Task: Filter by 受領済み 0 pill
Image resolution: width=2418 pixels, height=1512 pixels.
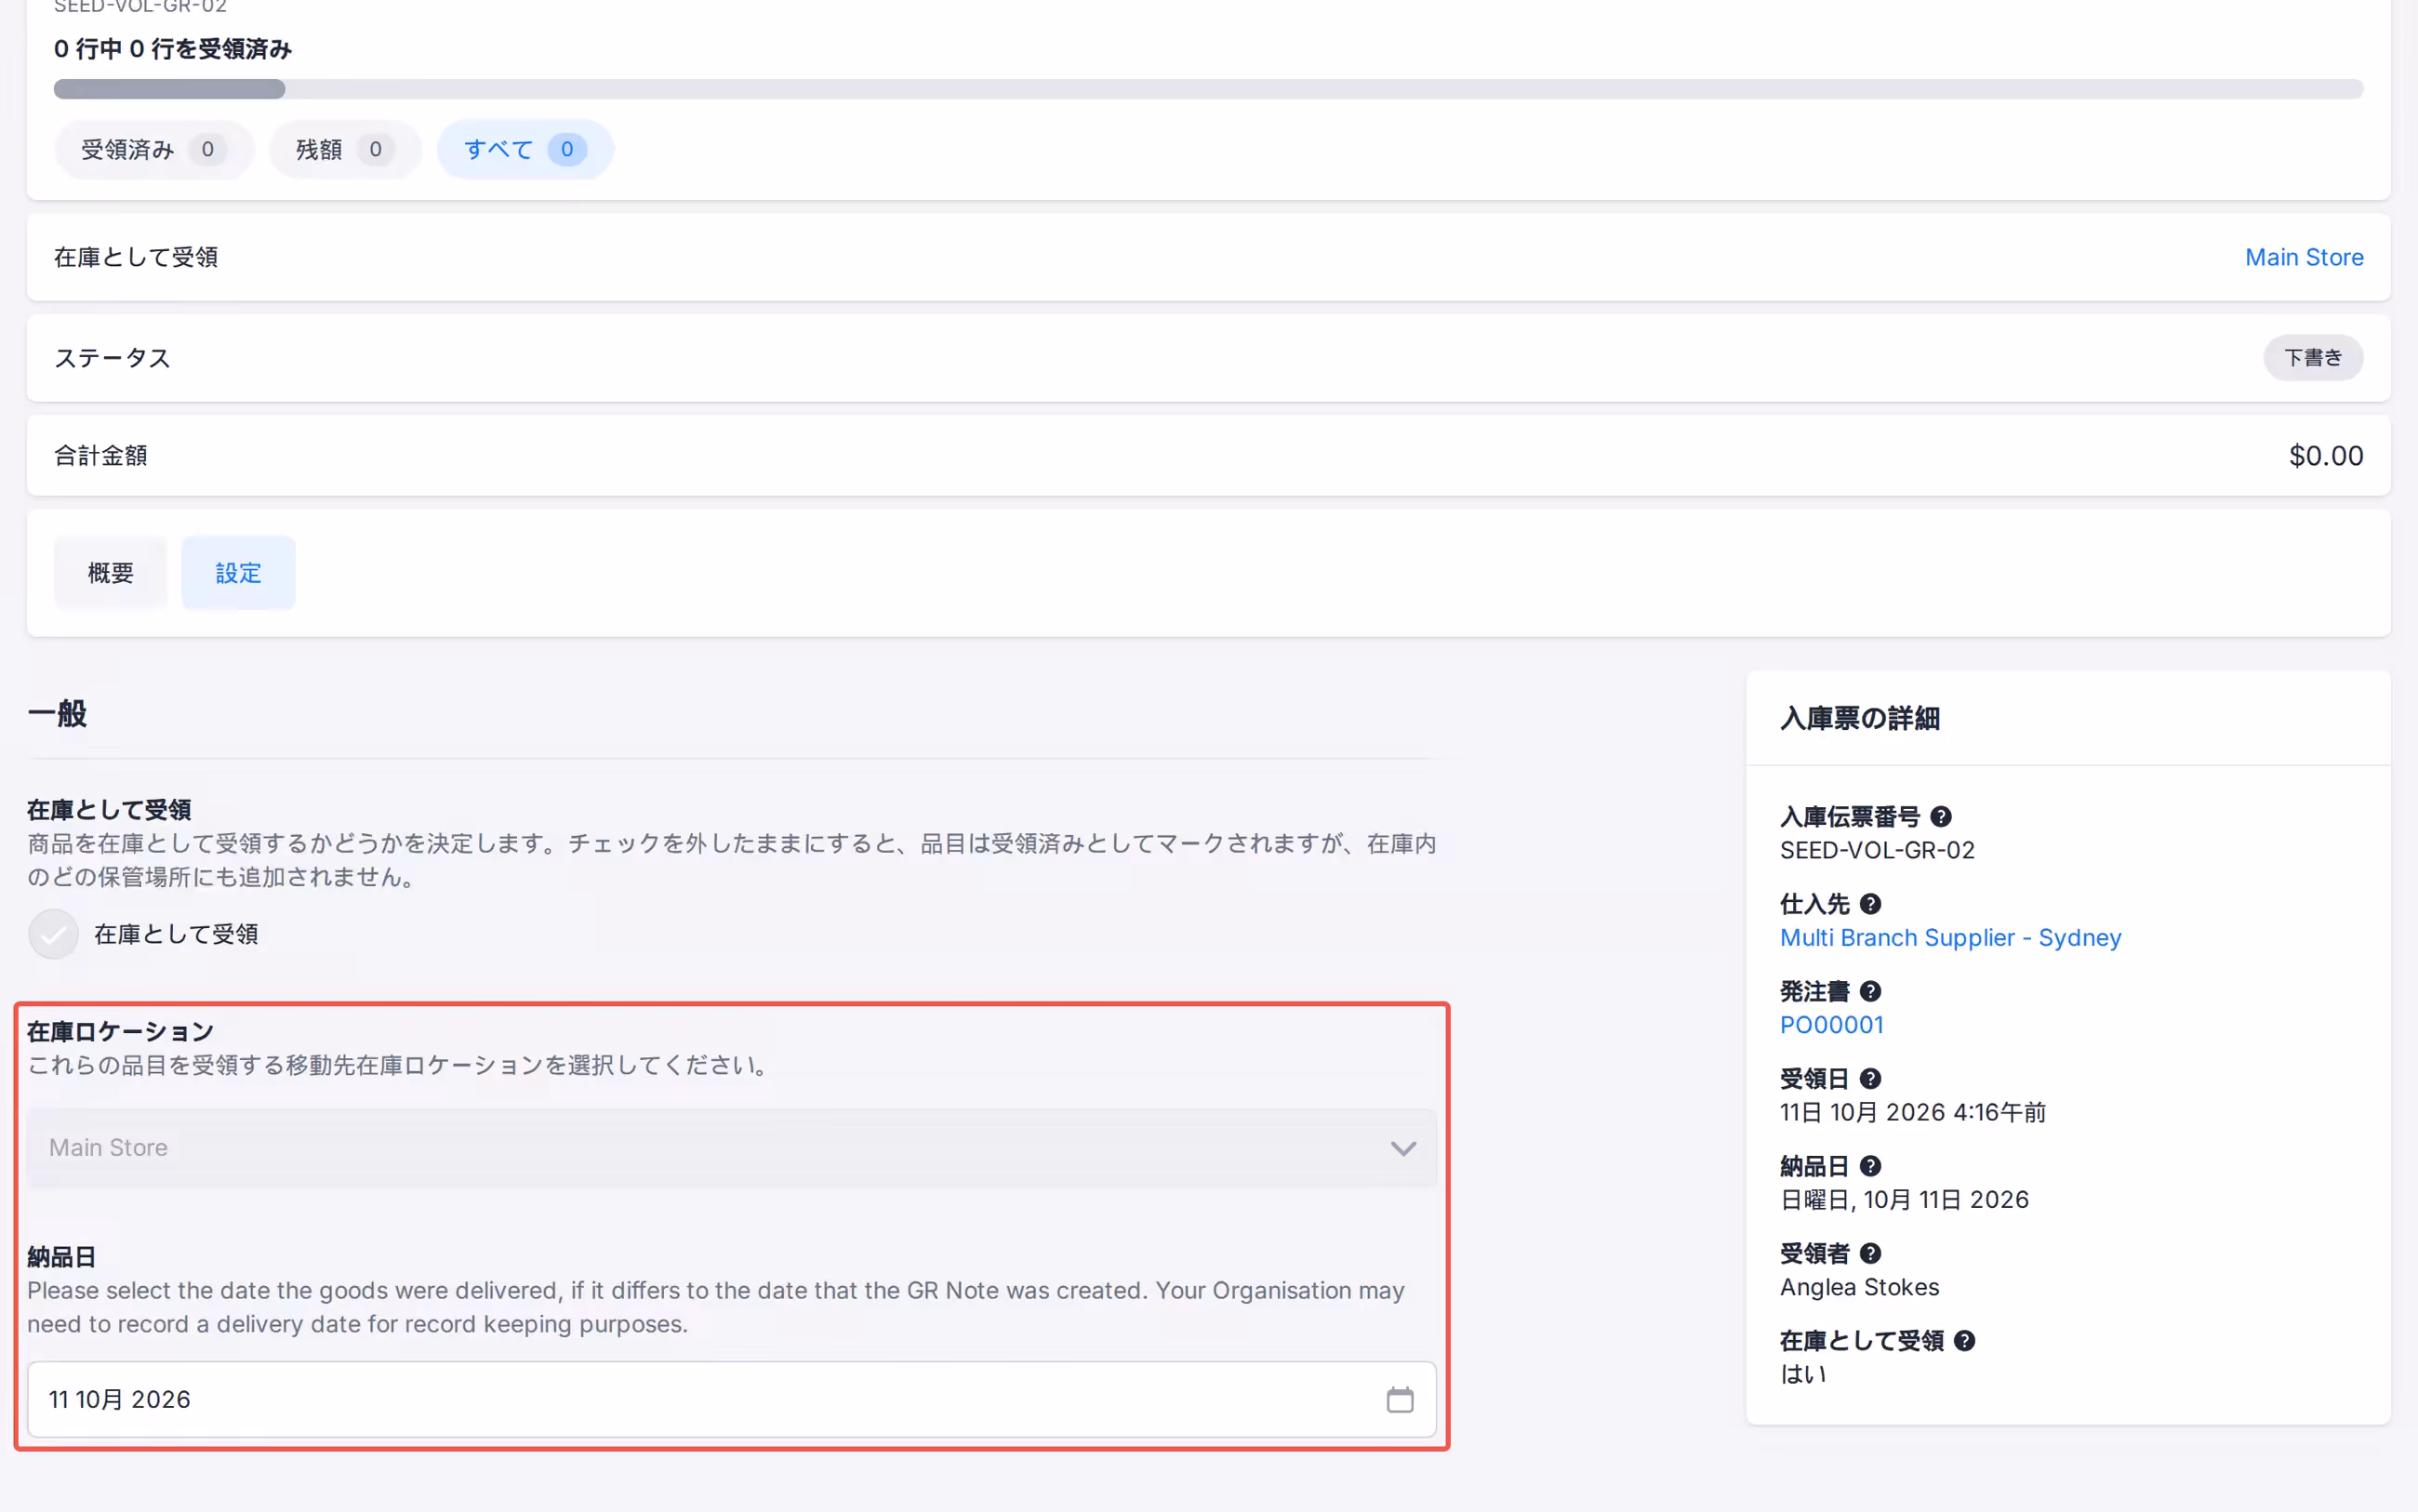Action: tap(154, 150)
